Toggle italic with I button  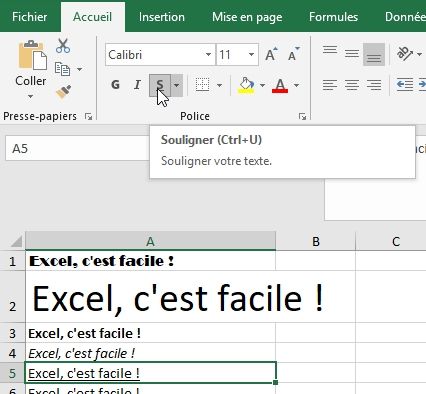click(137, 85)
